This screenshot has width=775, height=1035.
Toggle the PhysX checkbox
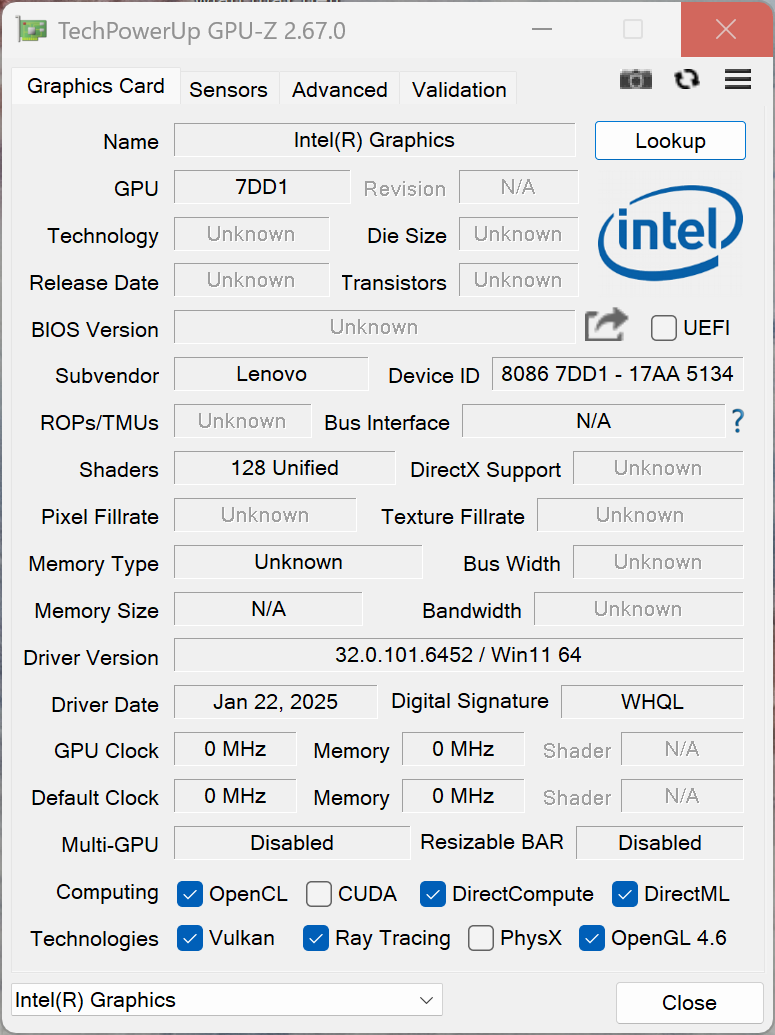(x=481, y=938)
